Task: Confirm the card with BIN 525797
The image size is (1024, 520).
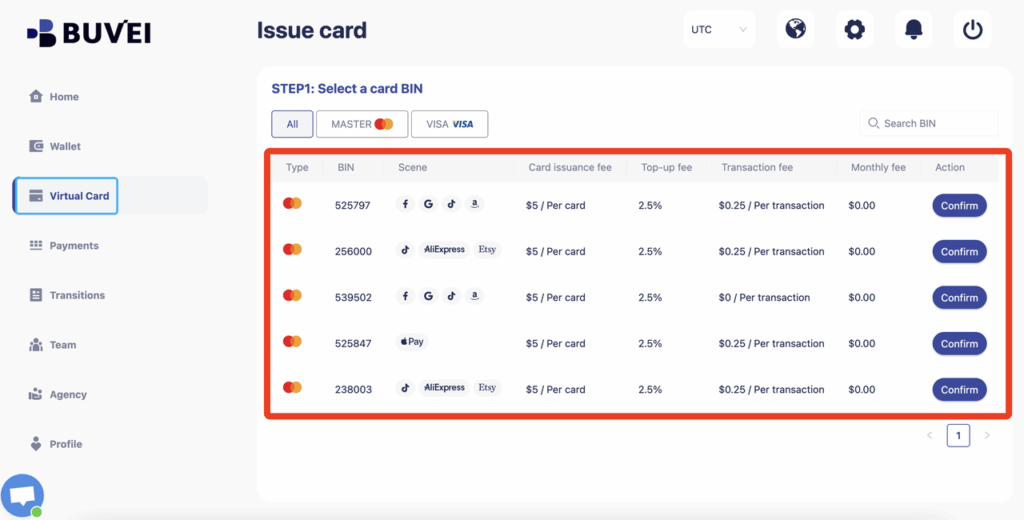Action: (959, 205)
